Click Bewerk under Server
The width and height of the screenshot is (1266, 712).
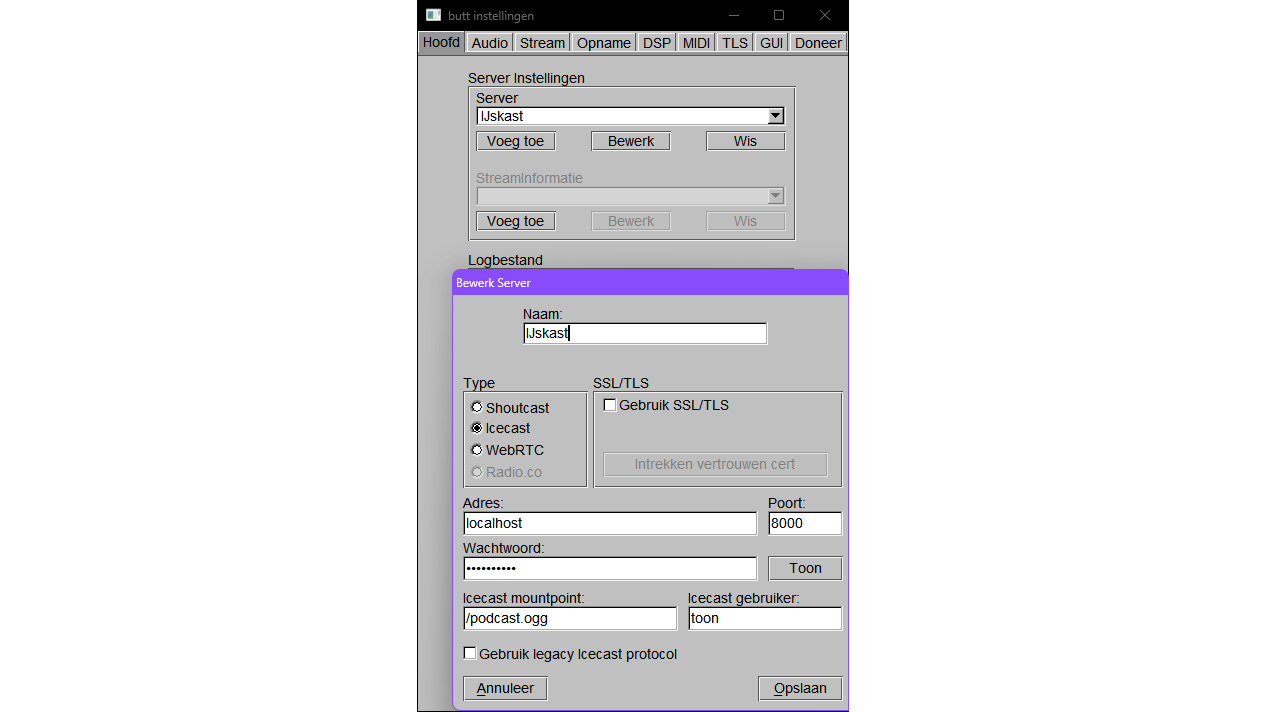pyautogui.click(x=631, y=141)
